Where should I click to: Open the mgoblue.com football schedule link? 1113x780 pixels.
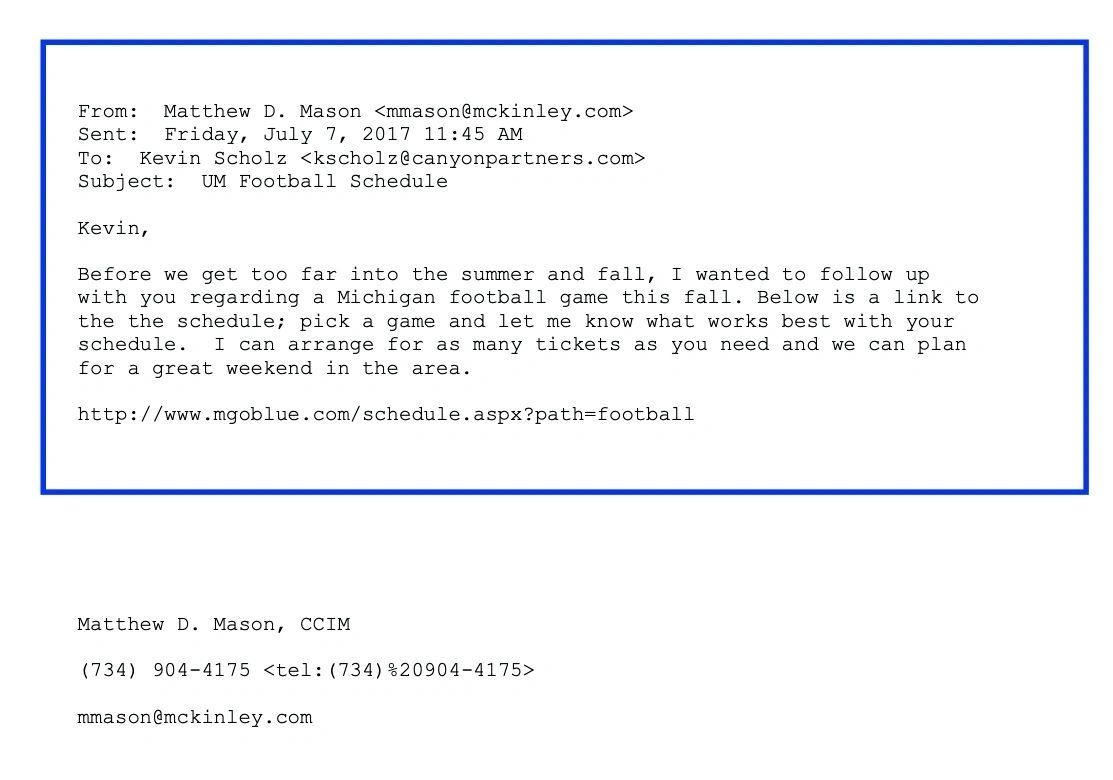click(385, 414)
